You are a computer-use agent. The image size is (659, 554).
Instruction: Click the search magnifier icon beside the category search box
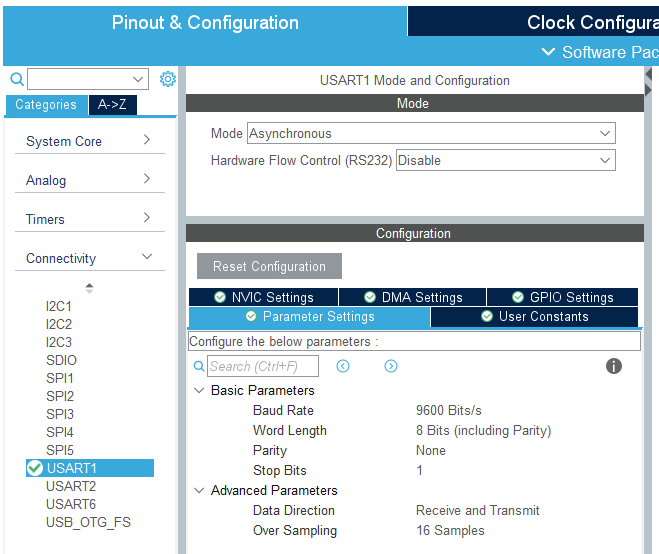[17, 79]
